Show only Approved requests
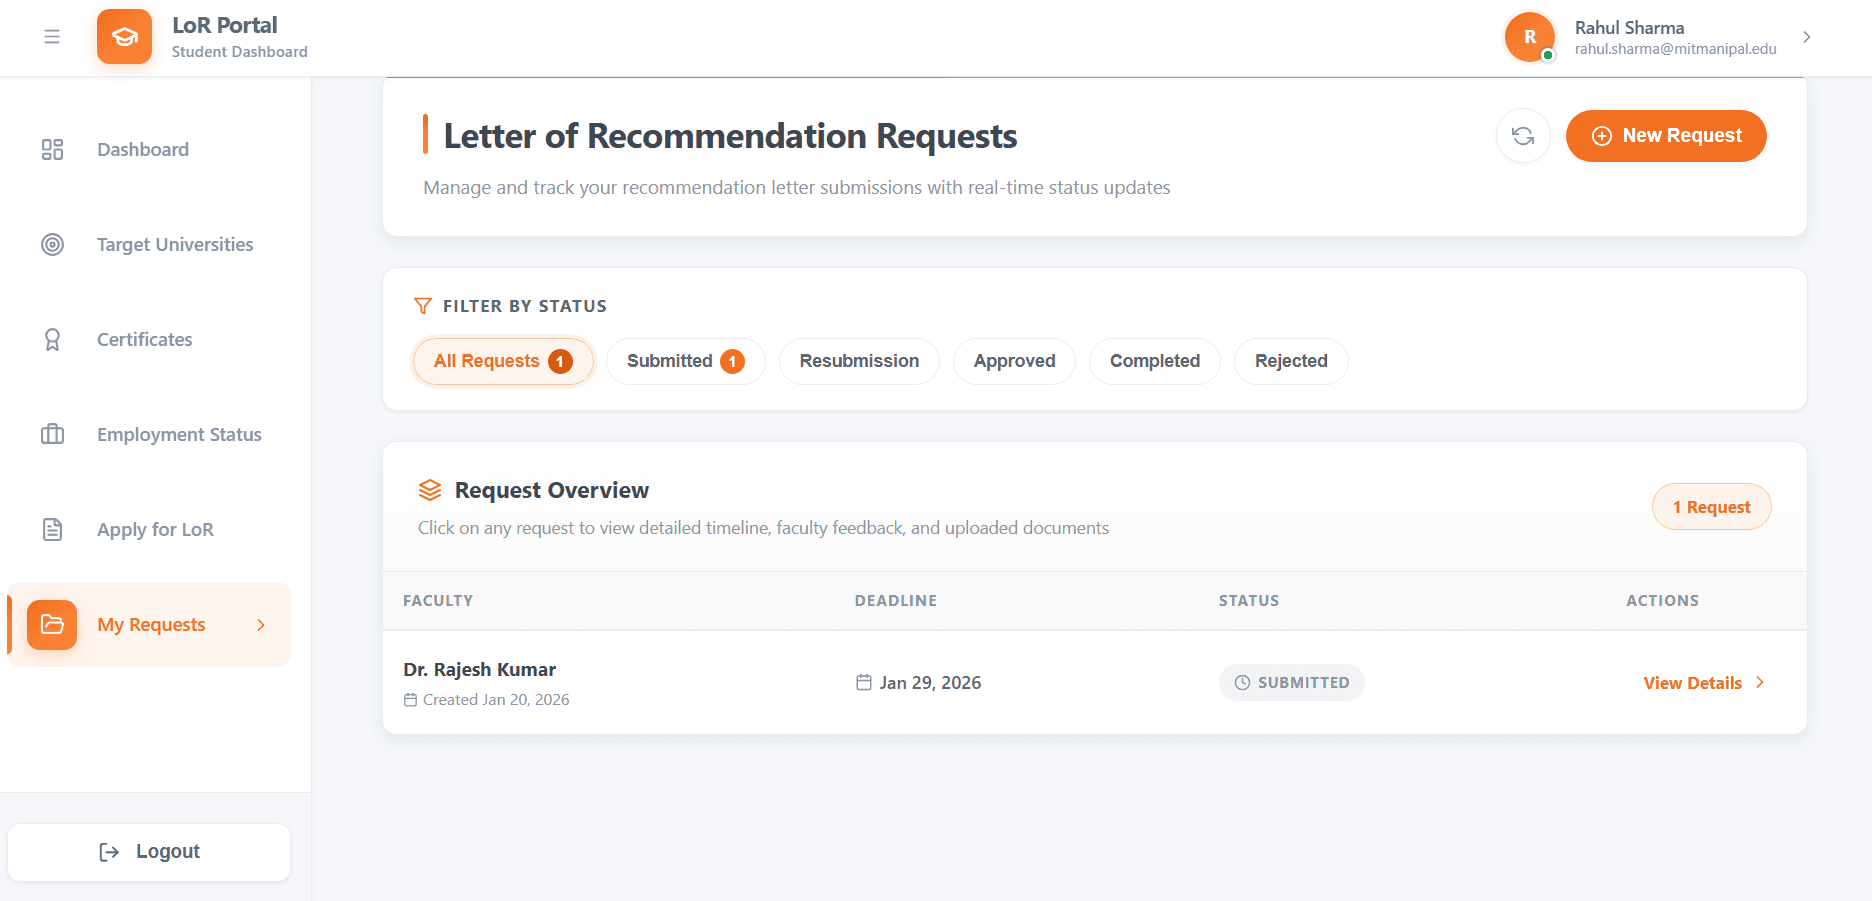 point(1014,361)
